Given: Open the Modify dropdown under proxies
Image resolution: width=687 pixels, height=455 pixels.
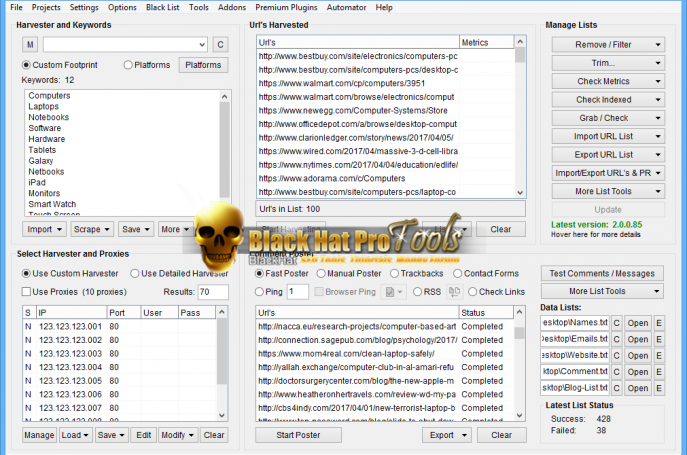Looking at the screenshot, I should pos(178,435).
